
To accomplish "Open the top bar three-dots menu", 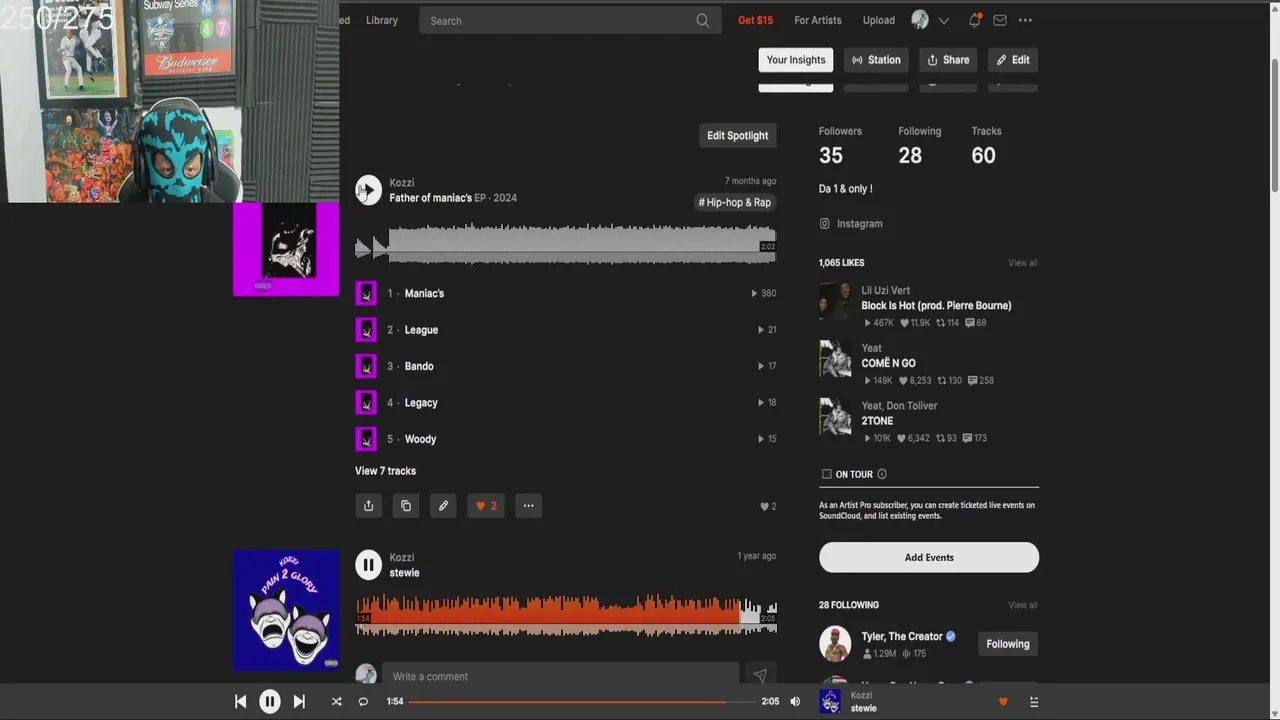I will tap(1025, 20).
